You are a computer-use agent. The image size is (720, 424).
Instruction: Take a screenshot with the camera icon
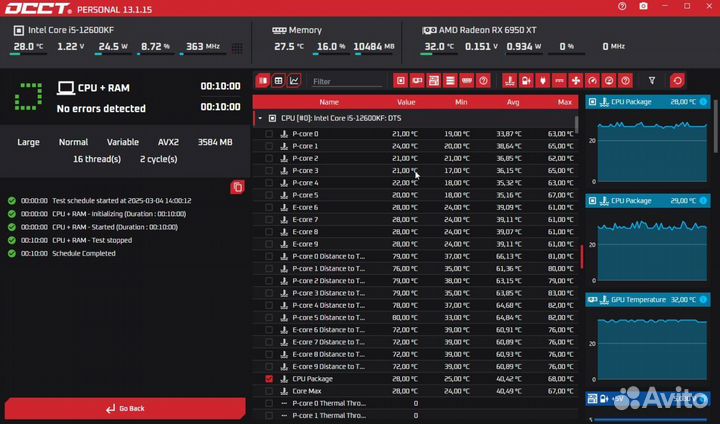[x=643, y=7]
